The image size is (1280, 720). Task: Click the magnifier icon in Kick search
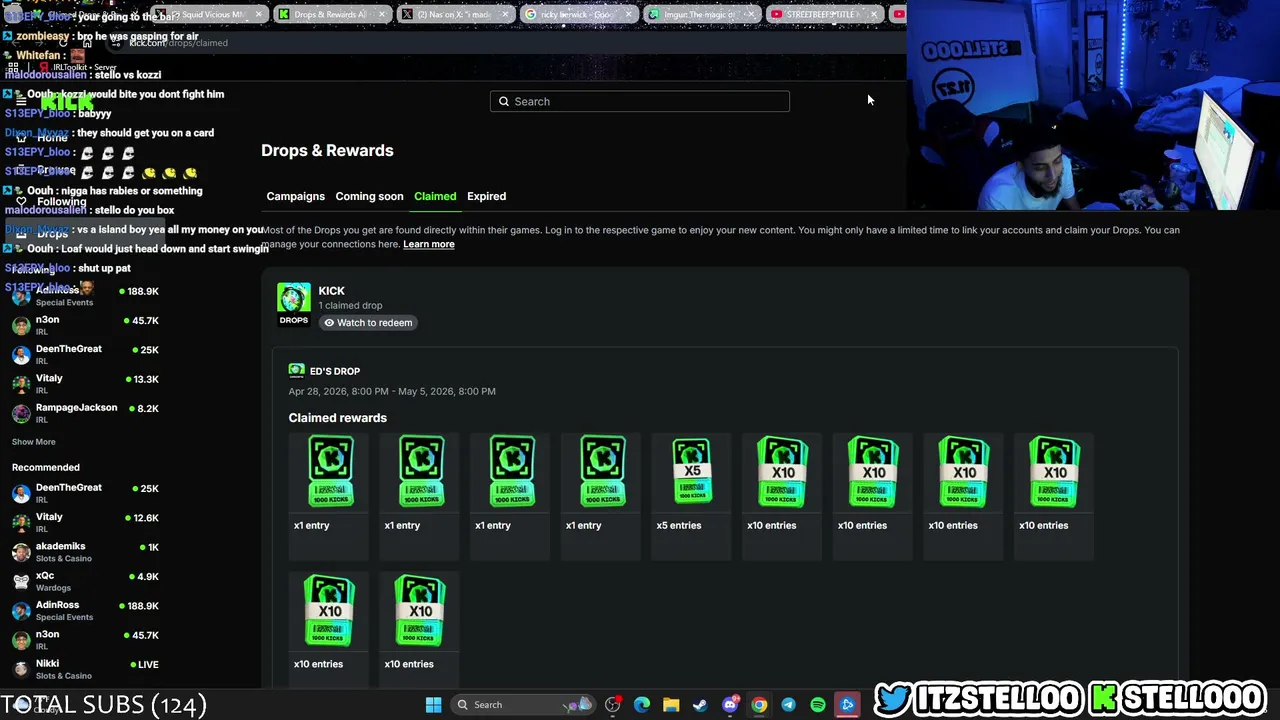coord(504,101)
